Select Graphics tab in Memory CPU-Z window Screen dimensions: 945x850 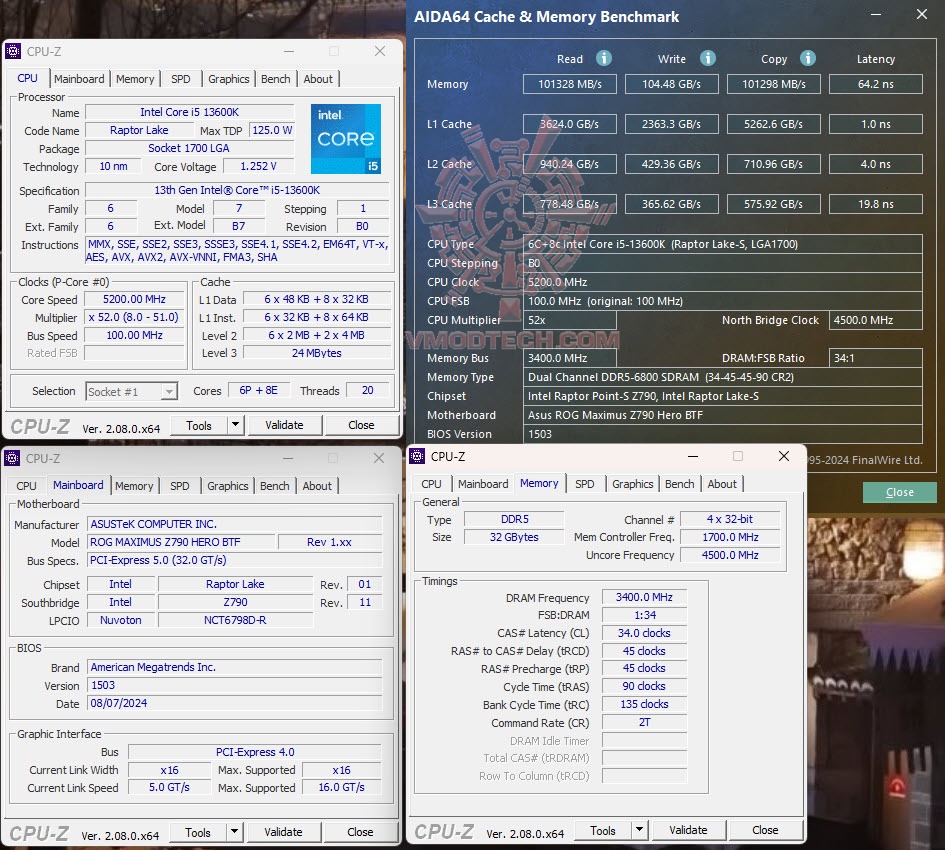(x=632, y=484)
